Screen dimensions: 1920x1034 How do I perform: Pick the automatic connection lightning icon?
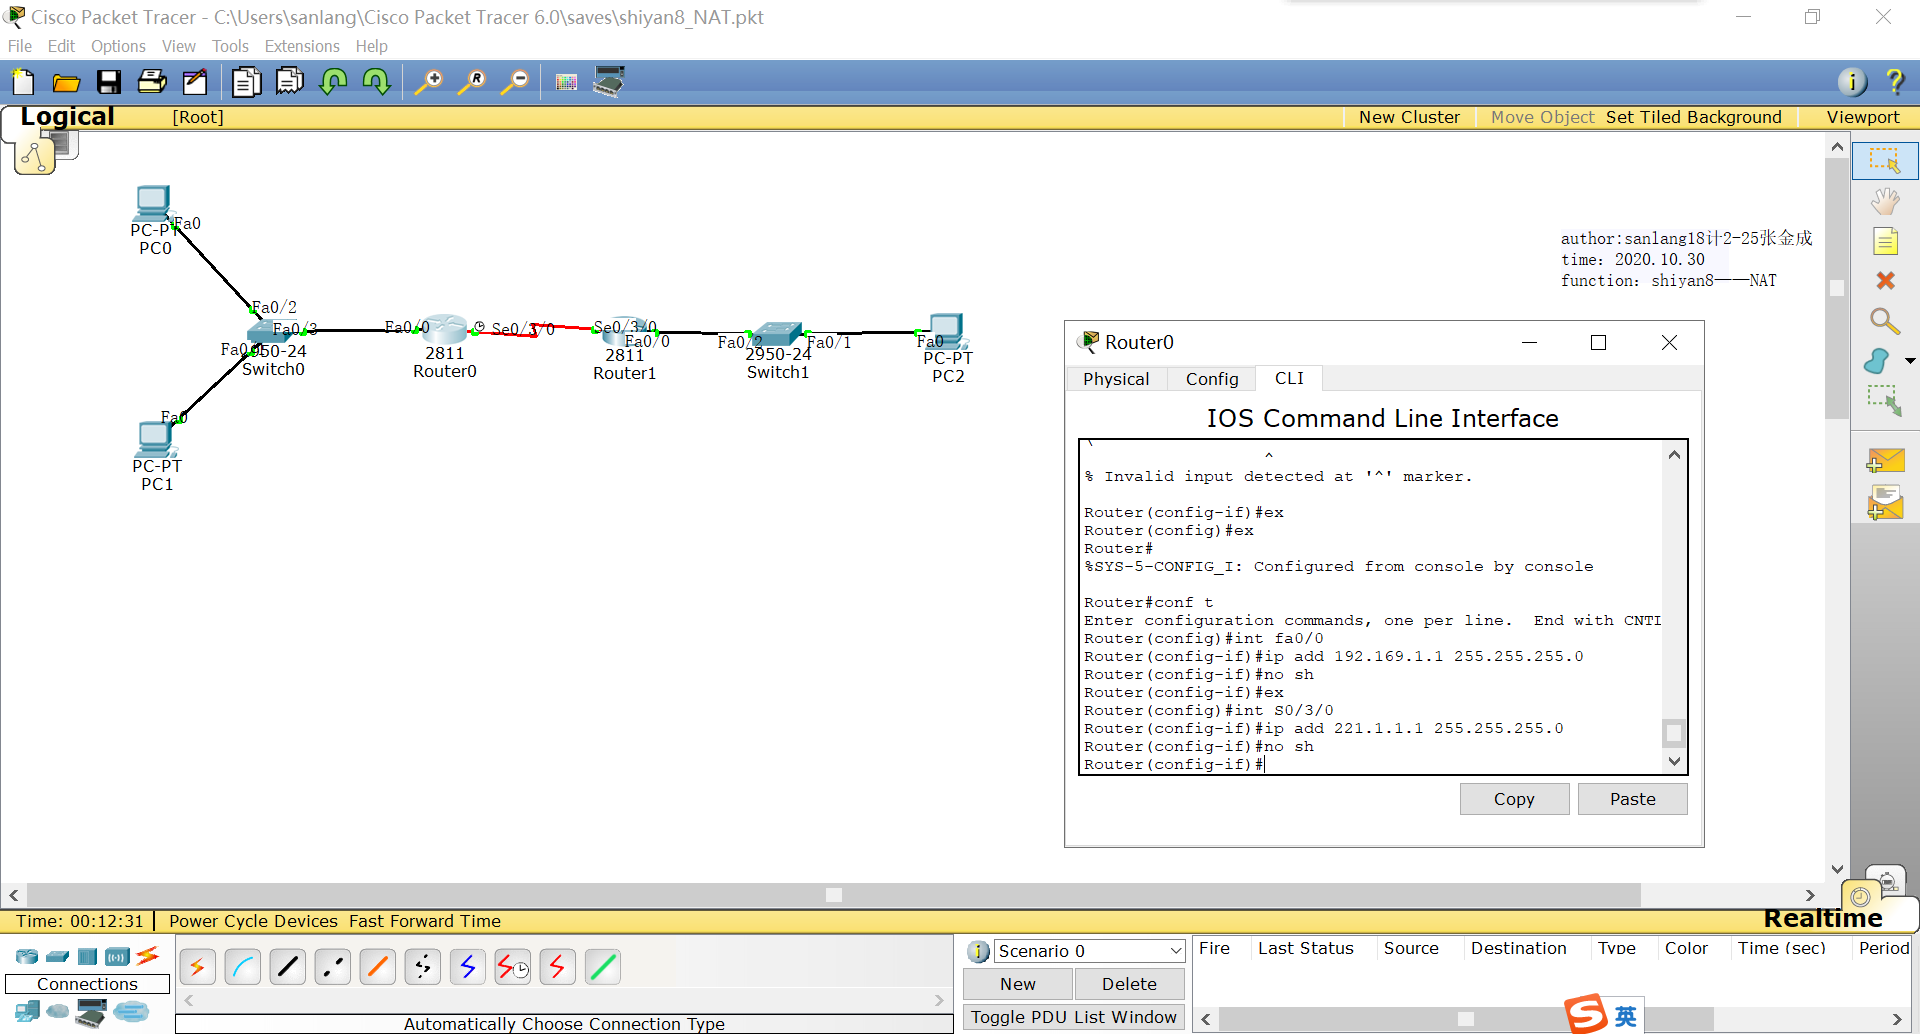click(x=197, y=967)
